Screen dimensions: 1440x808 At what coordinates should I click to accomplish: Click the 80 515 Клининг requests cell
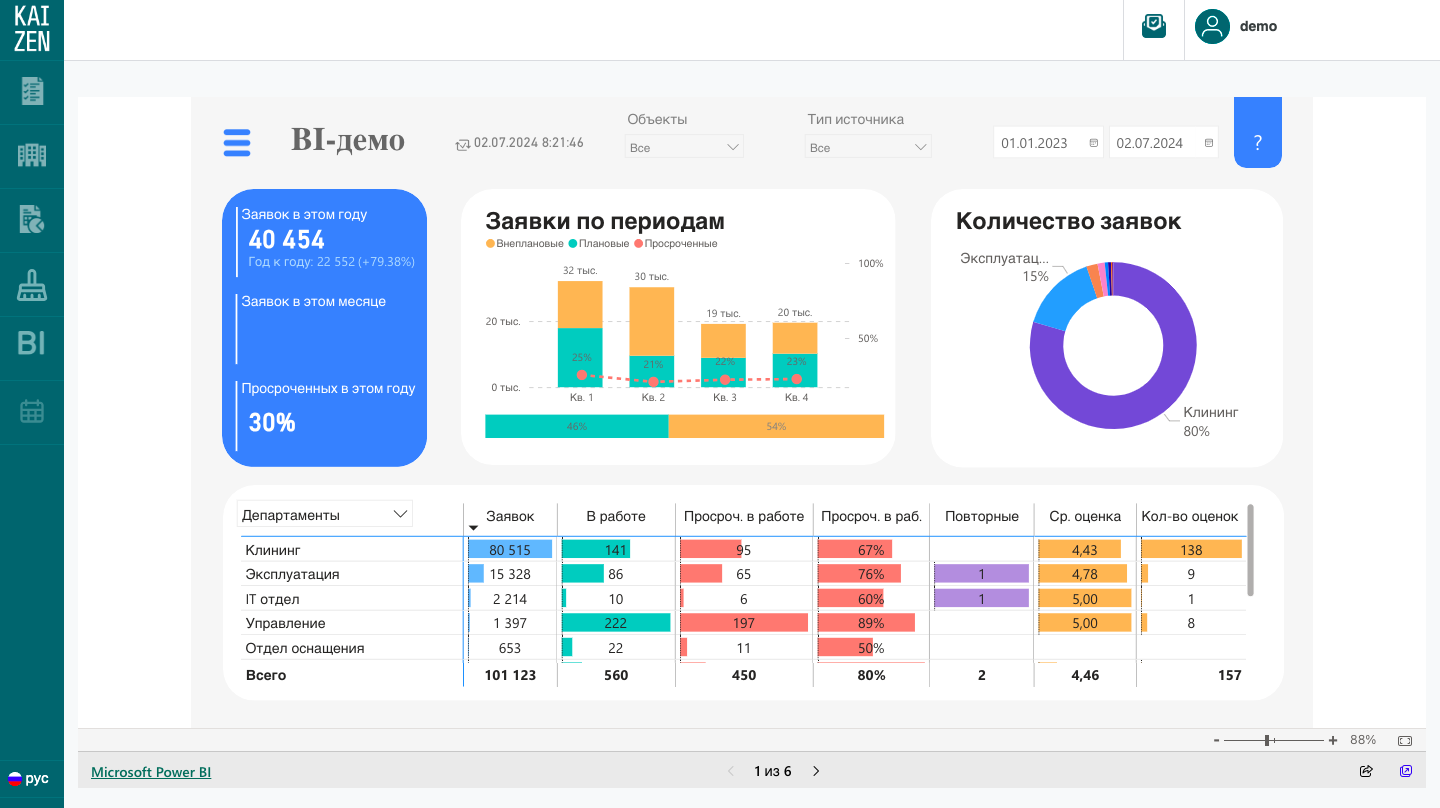click(510, 549)
